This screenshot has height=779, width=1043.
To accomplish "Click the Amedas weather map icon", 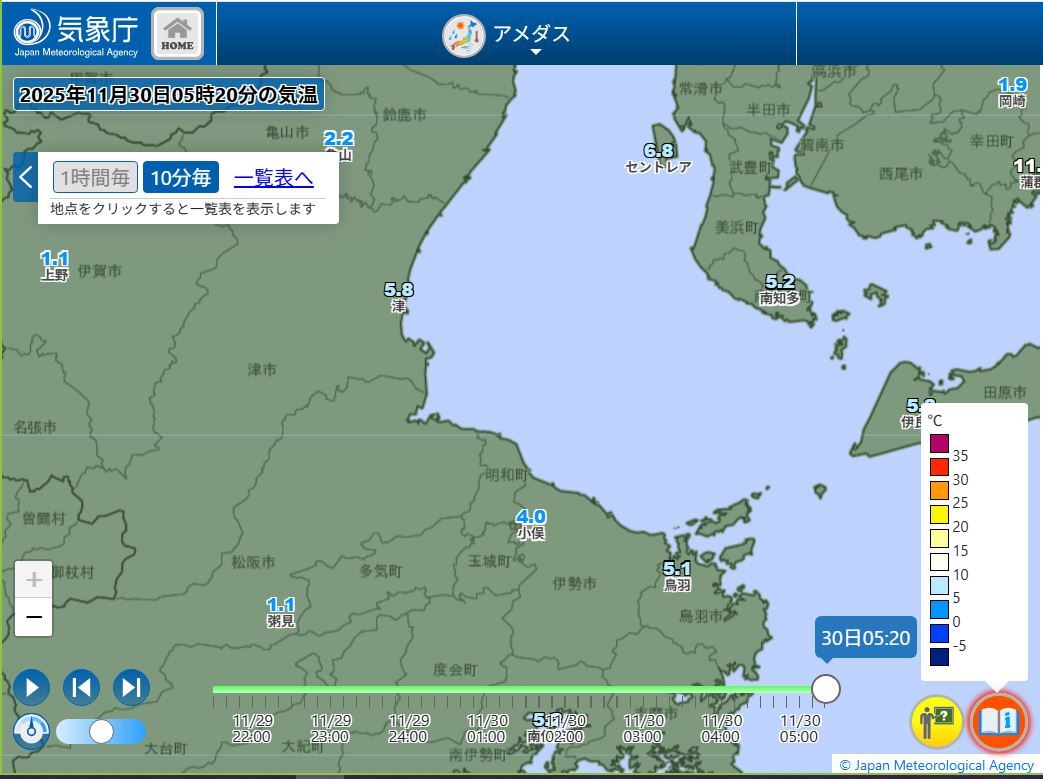I will click(463, 36).
